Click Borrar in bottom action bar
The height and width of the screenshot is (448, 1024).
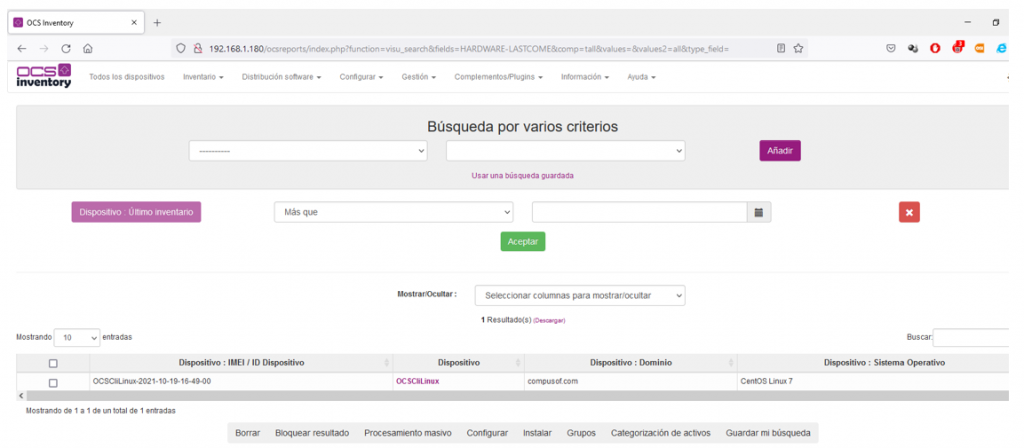(x=248, y=433)
